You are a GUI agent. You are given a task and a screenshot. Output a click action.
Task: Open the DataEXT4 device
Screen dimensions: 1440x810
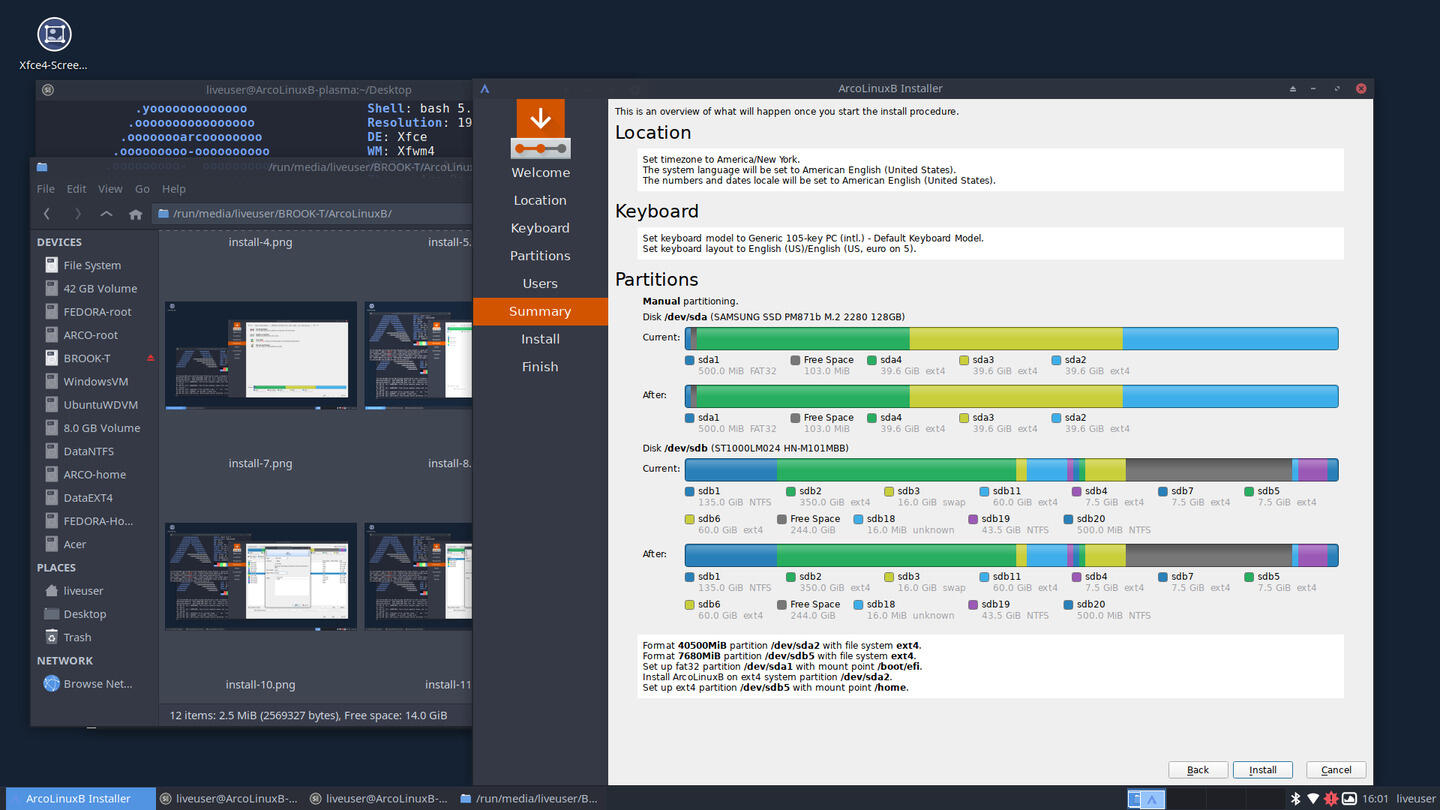(92, 497)
